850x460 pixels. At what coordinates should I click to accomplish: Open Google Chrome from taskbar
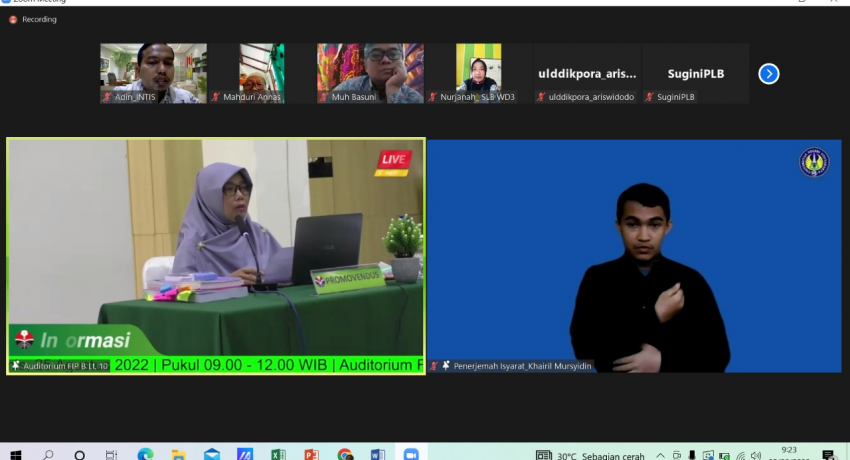coord(345,455)
